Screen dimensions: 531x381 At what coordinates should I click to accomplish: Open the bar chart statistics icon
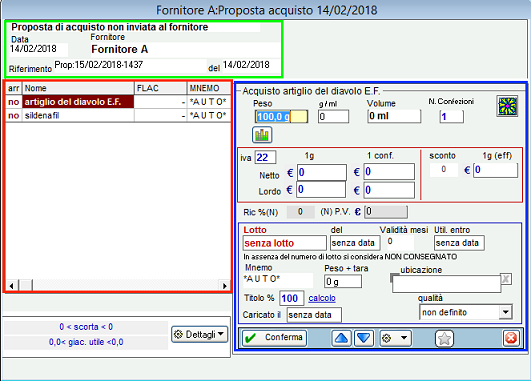click(262, 135)
